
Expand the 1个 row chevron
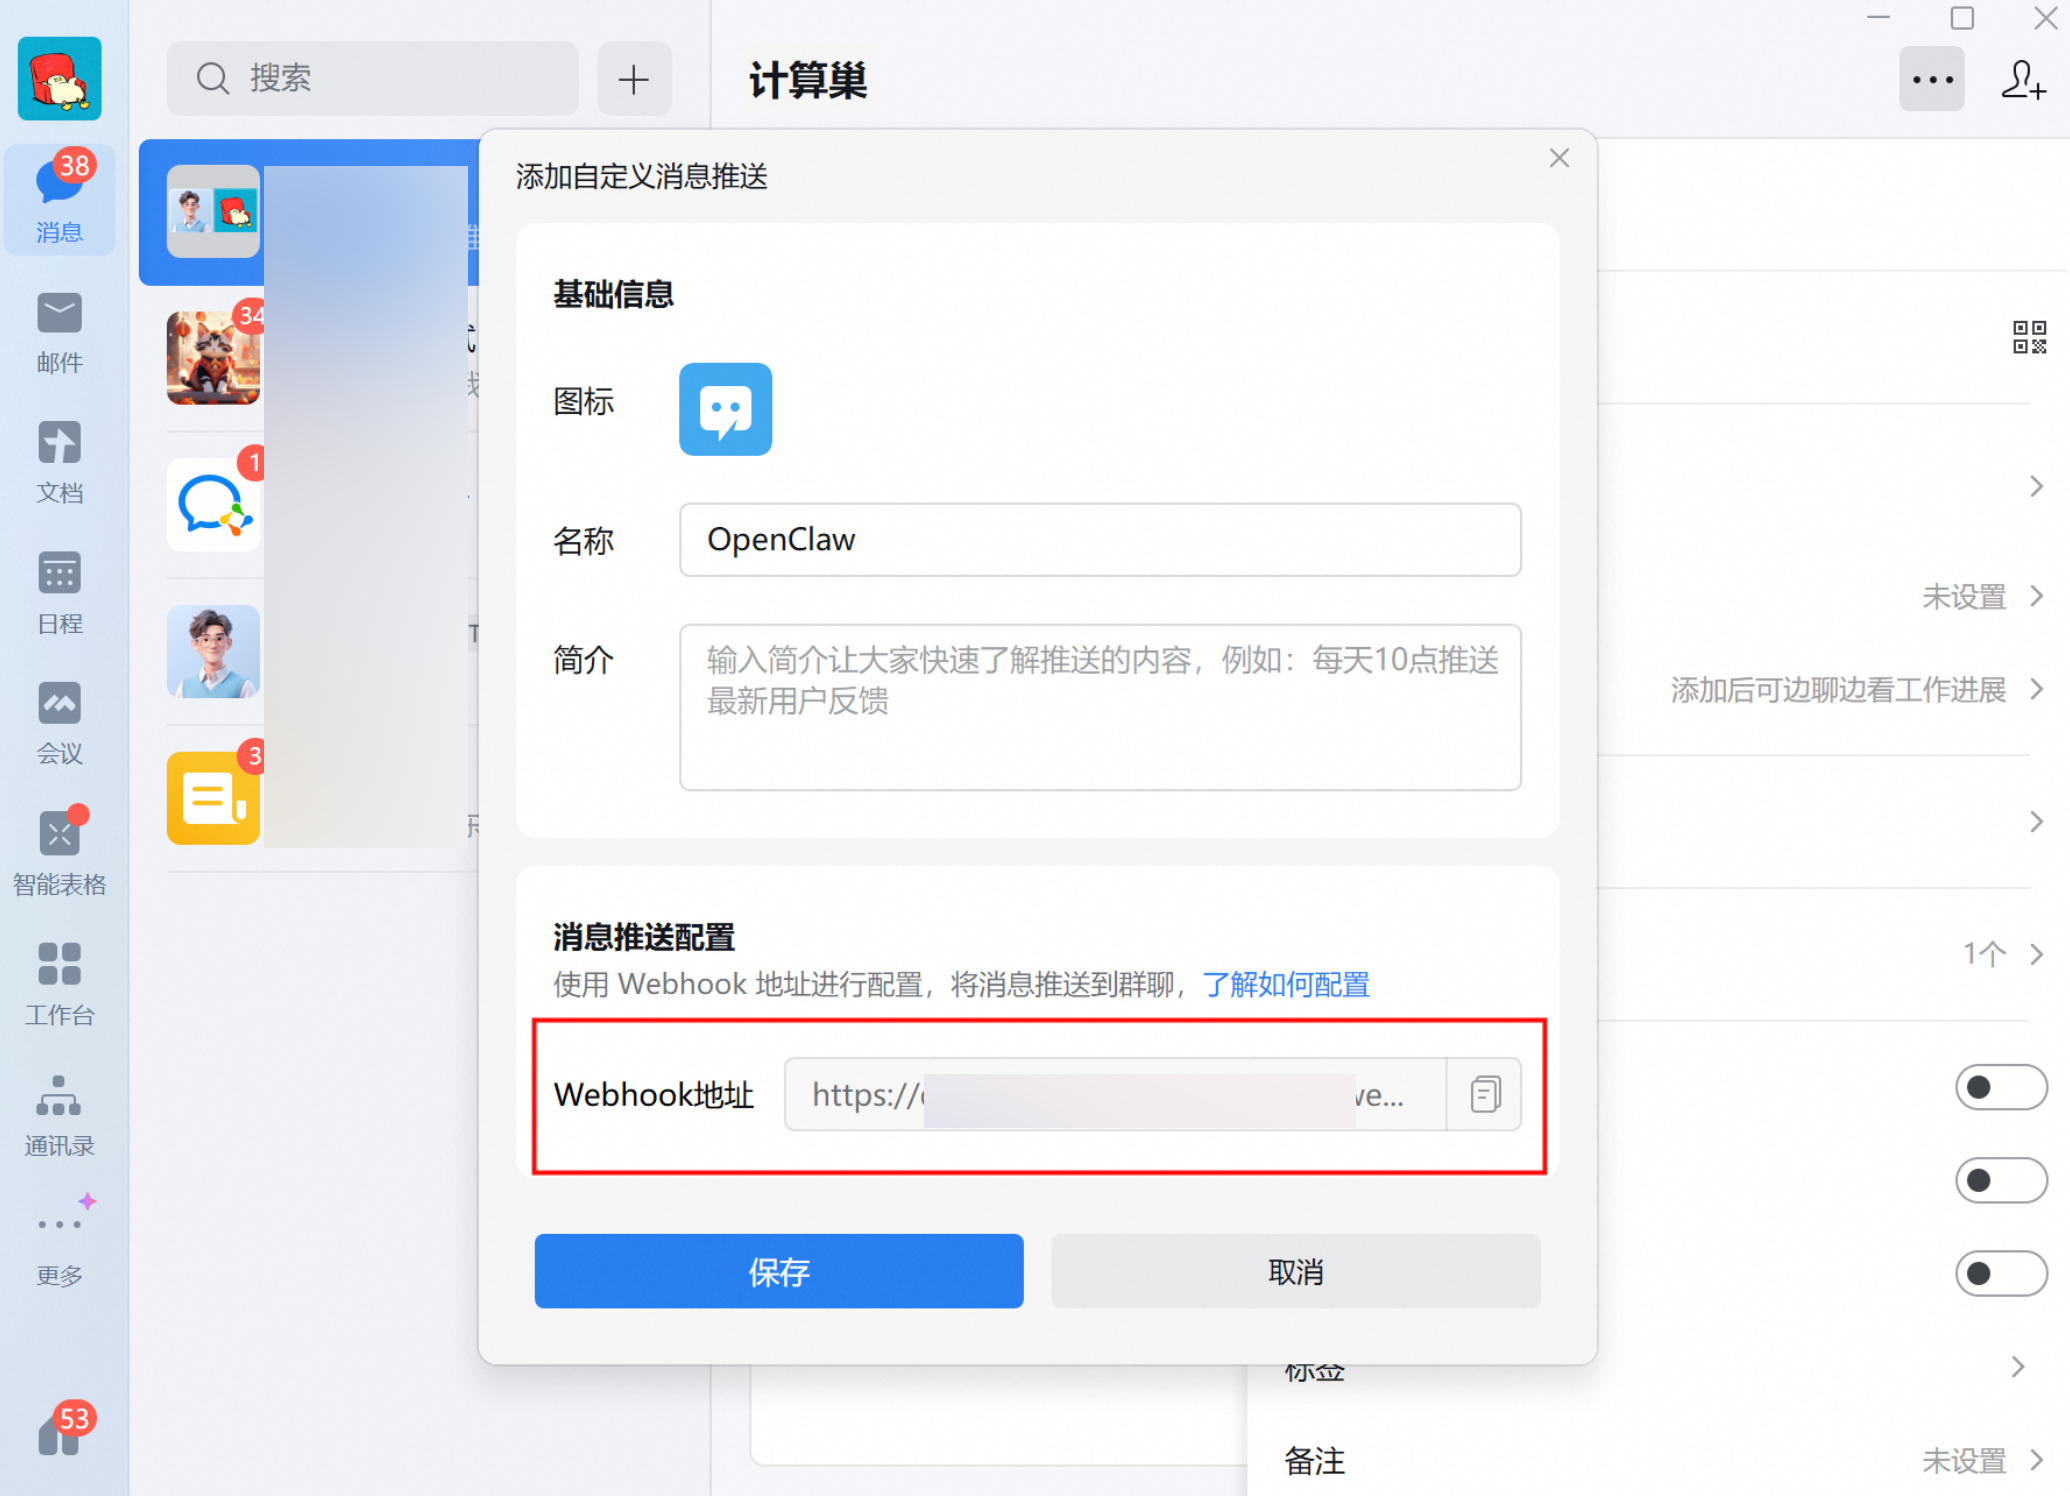point(2036,953)
